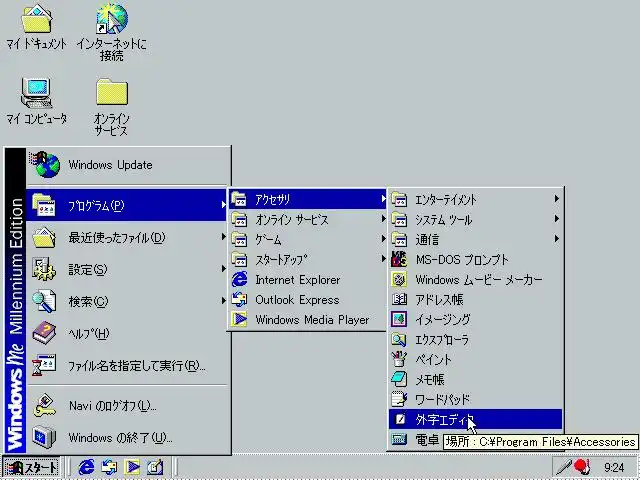The image size is (640, 480).
Task: Click the プログラム folder icon in Start menu
Action: 44,205
